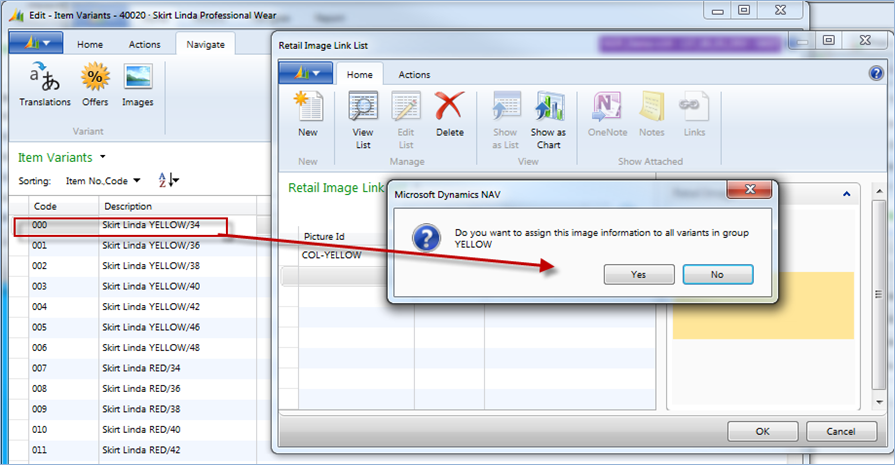Click Cancel in Retail Image Link List
Screen dimensions: 895x465
pos(841,431)
